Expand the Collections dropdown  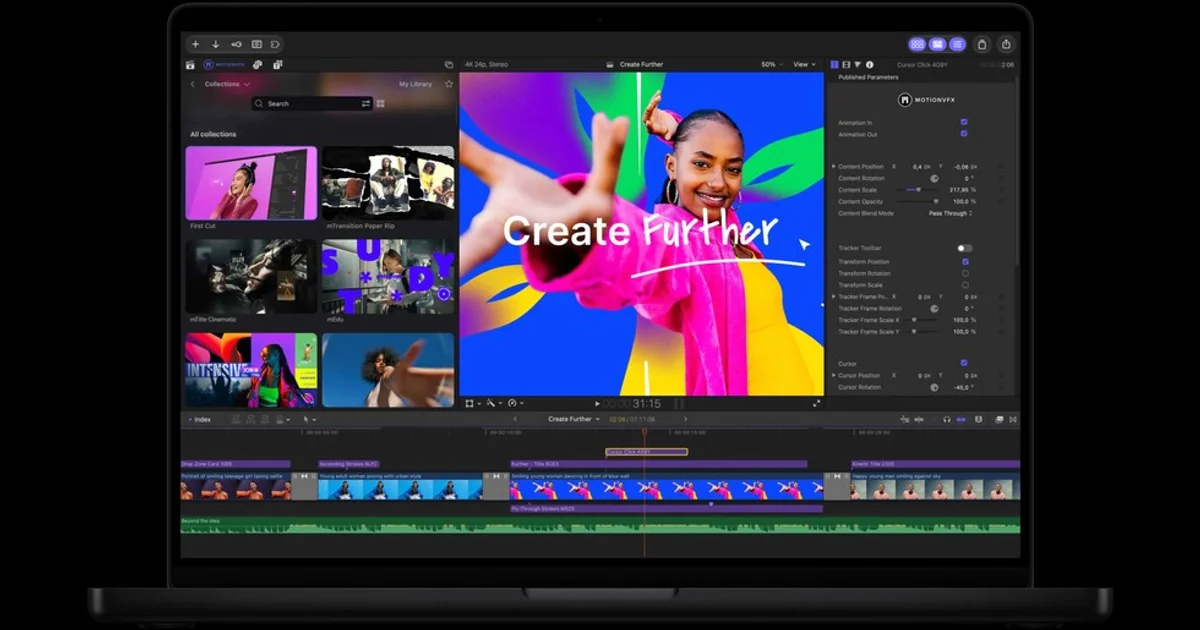click(226, 84)
